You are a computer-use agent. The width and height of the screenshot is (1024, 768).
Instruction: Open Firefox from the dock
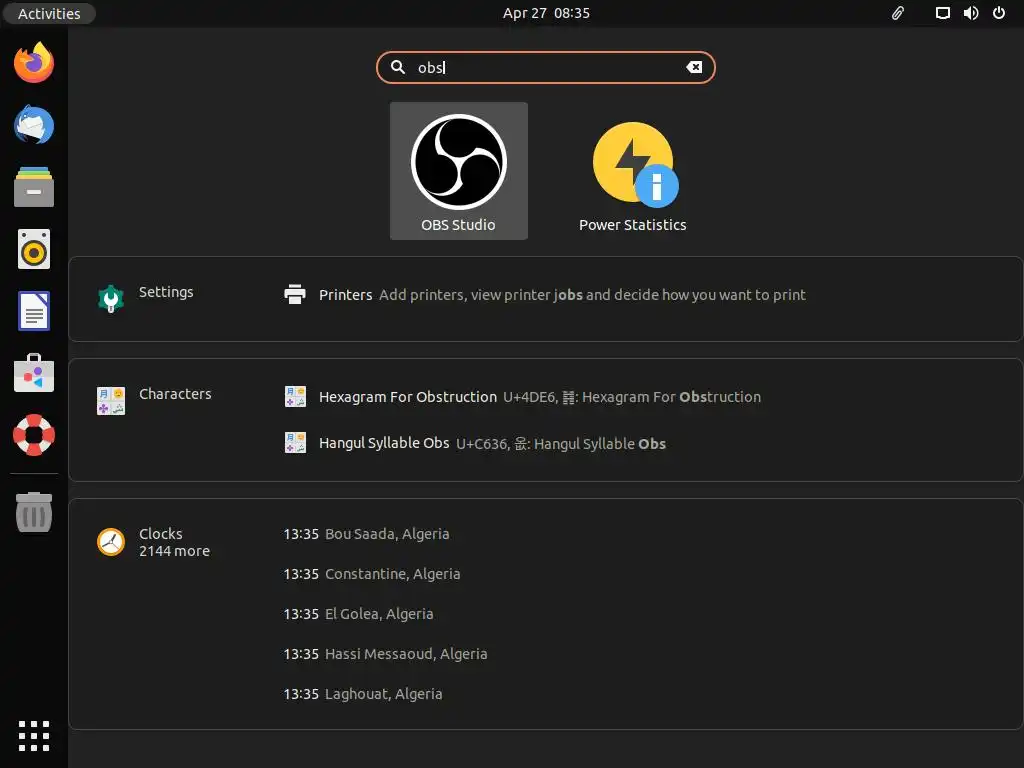click(x=34, y=63)
